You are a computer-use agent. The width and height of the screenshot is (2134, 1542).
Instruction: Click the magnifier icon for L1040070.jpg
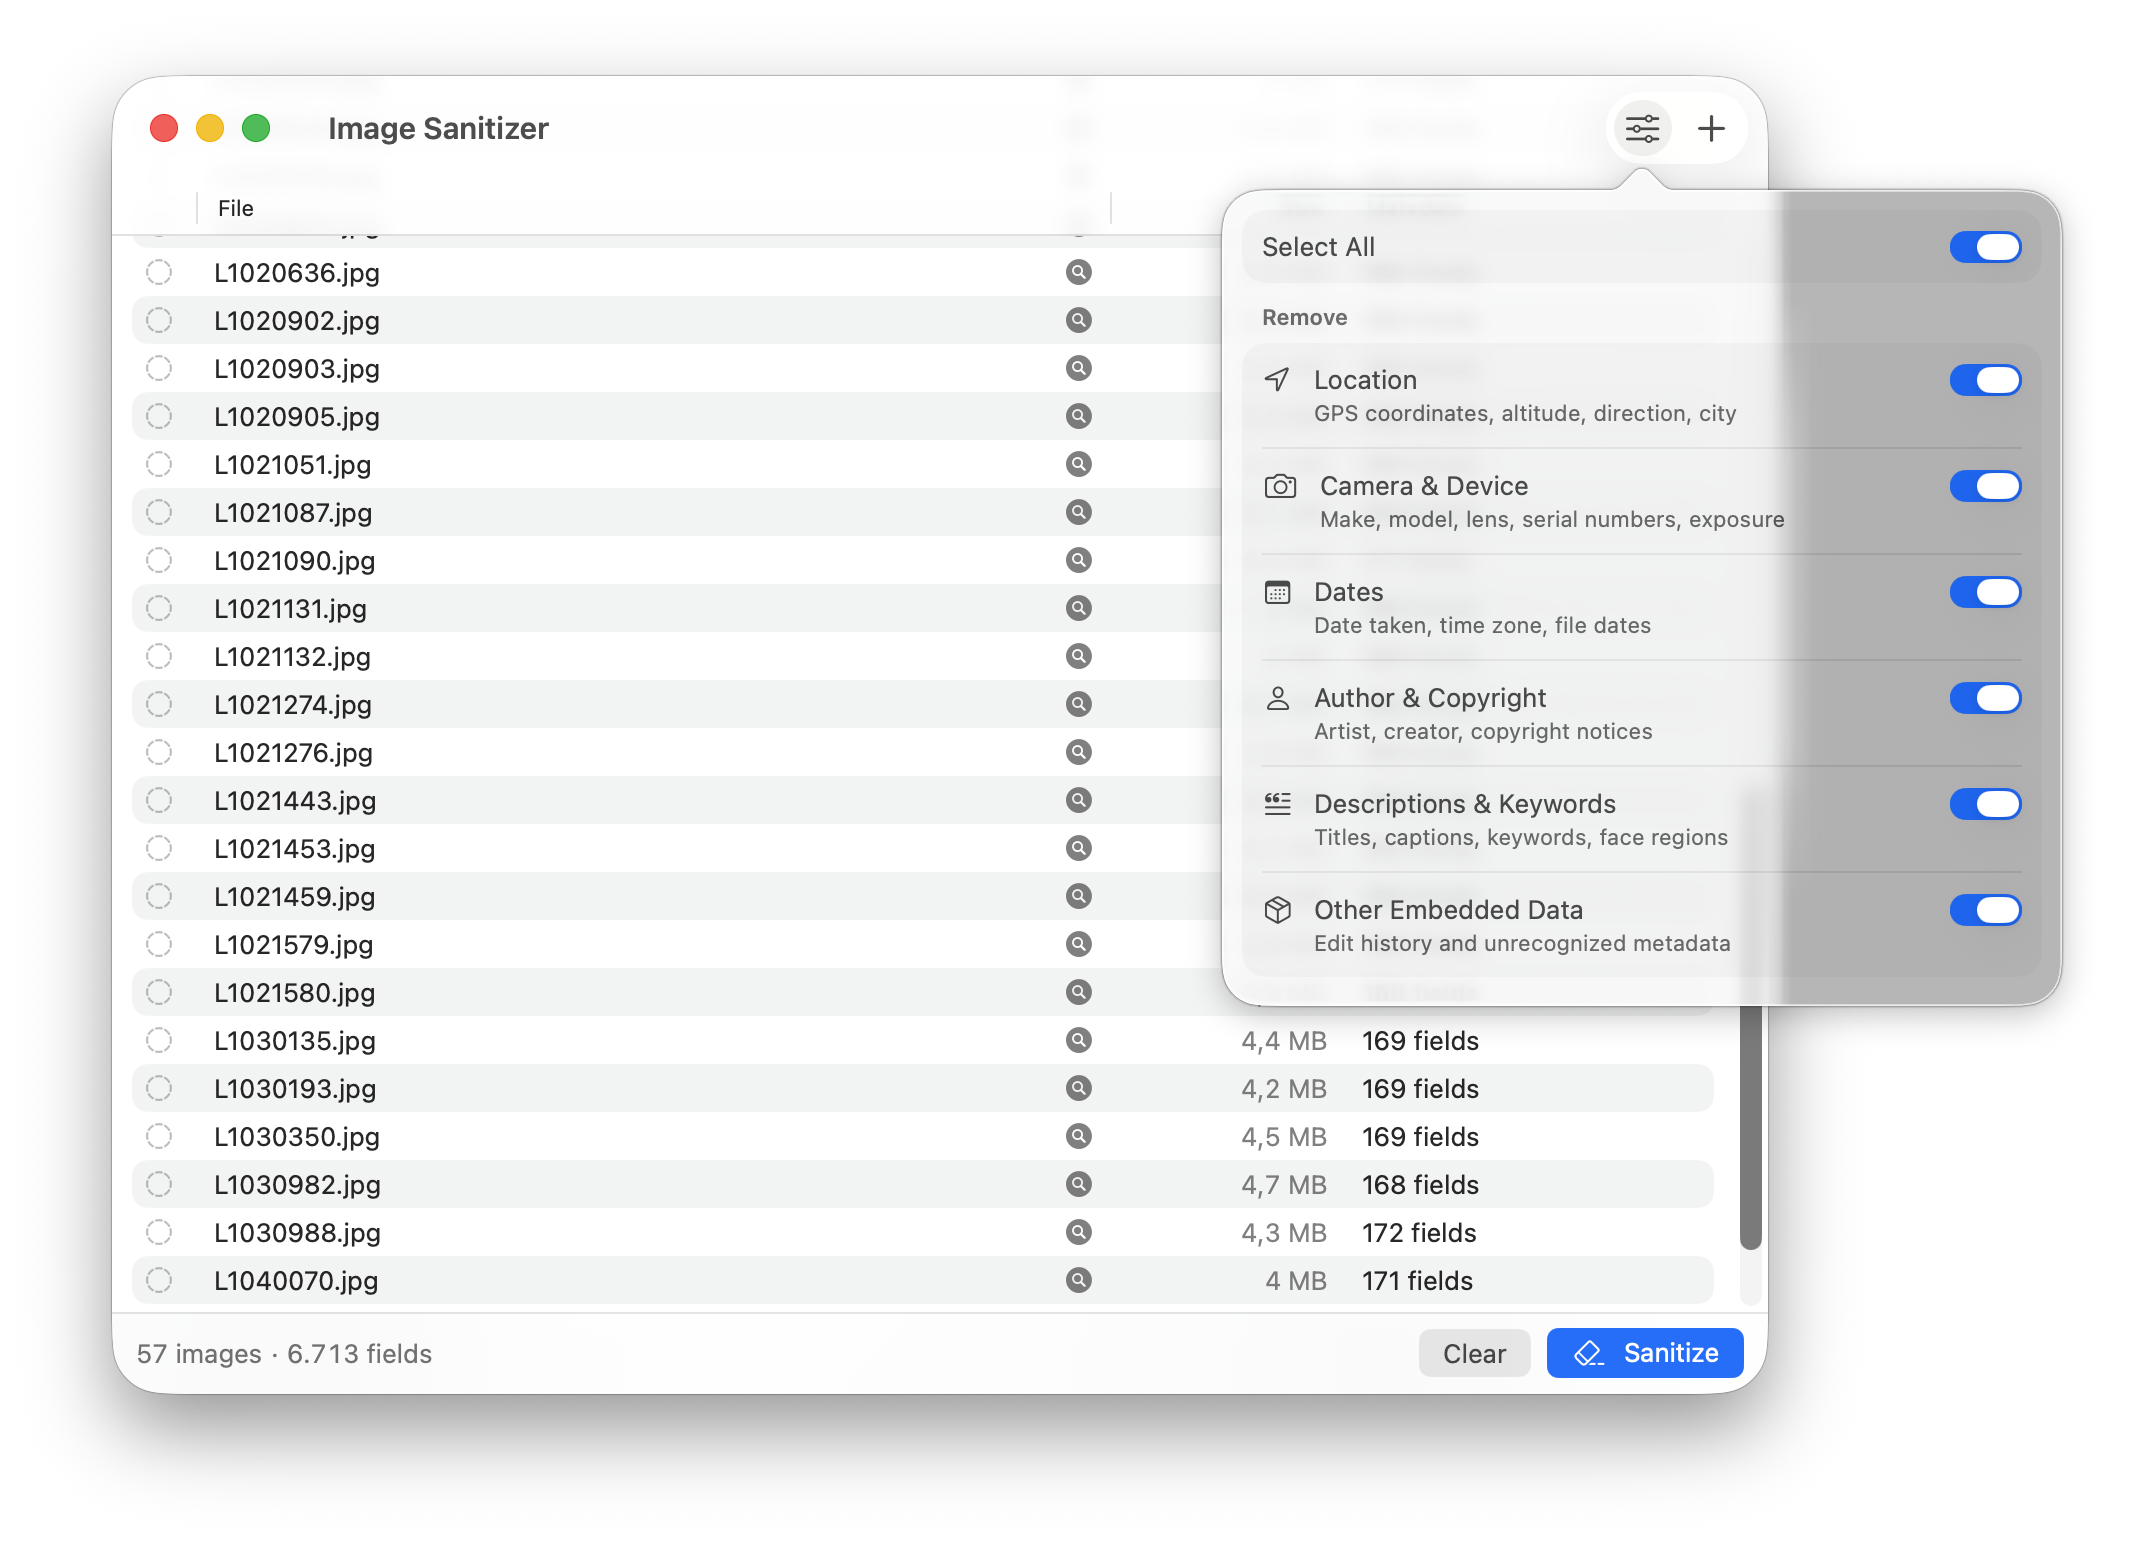(x=1078, y=1280)
